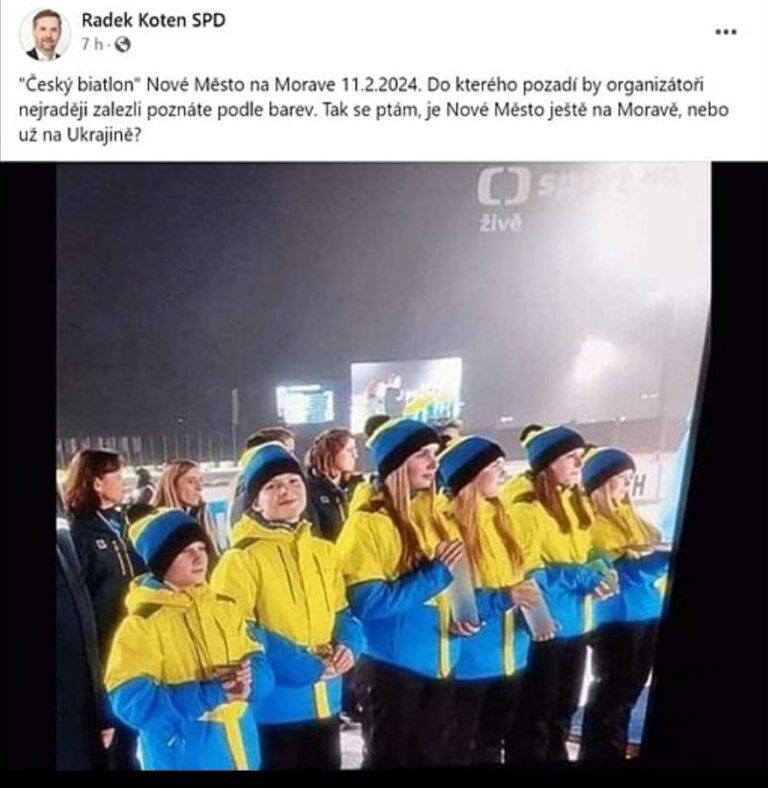The width and height of the screenshot is (768, 788).
Task: Open the "7 h" post timestamp
Action: (x=91, y=45)
